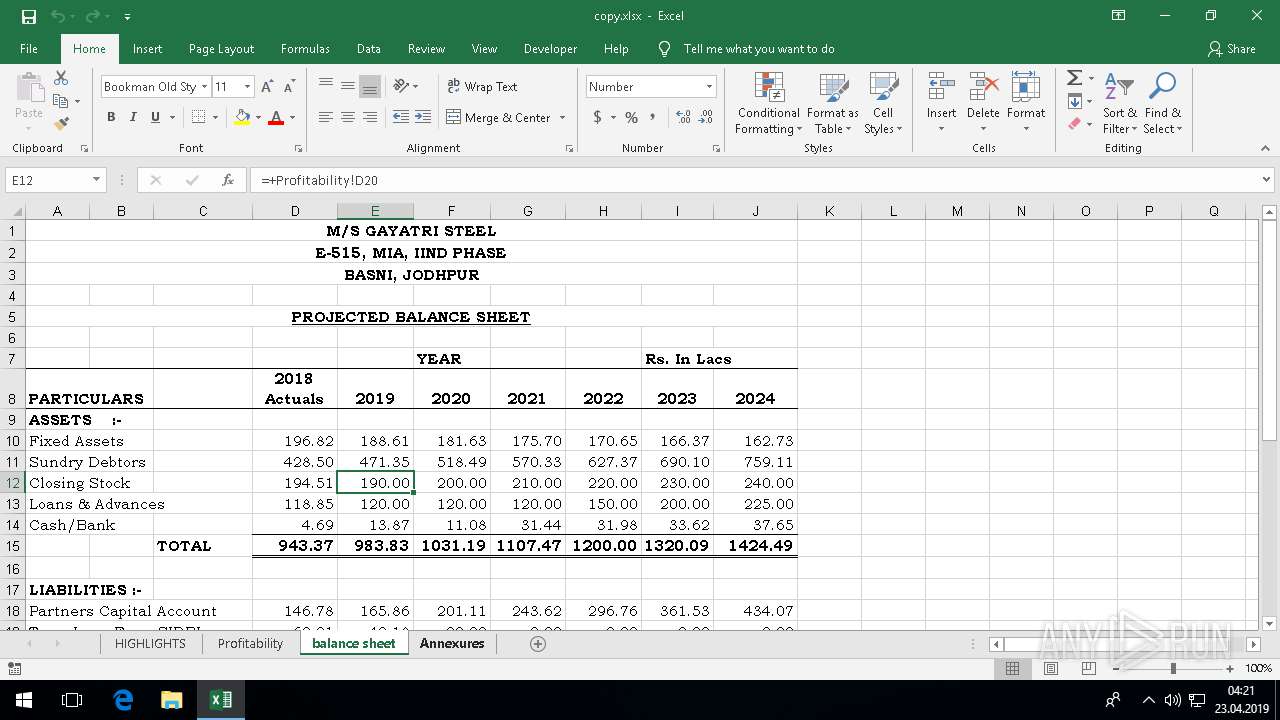Toggle Center horizontal alignment
This screenshot has width=1280, height=720.
coord(348,117)
